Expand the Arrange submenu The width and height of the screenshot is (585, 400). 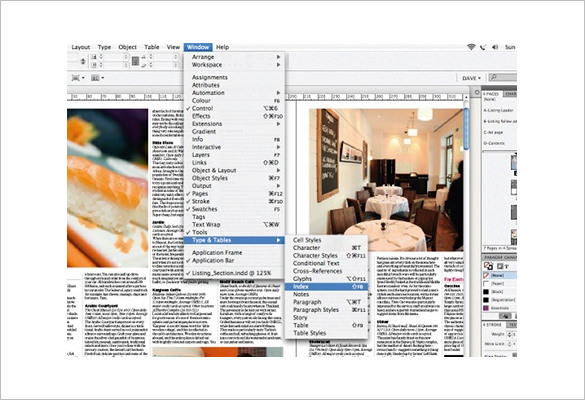(x=234, y=57)
